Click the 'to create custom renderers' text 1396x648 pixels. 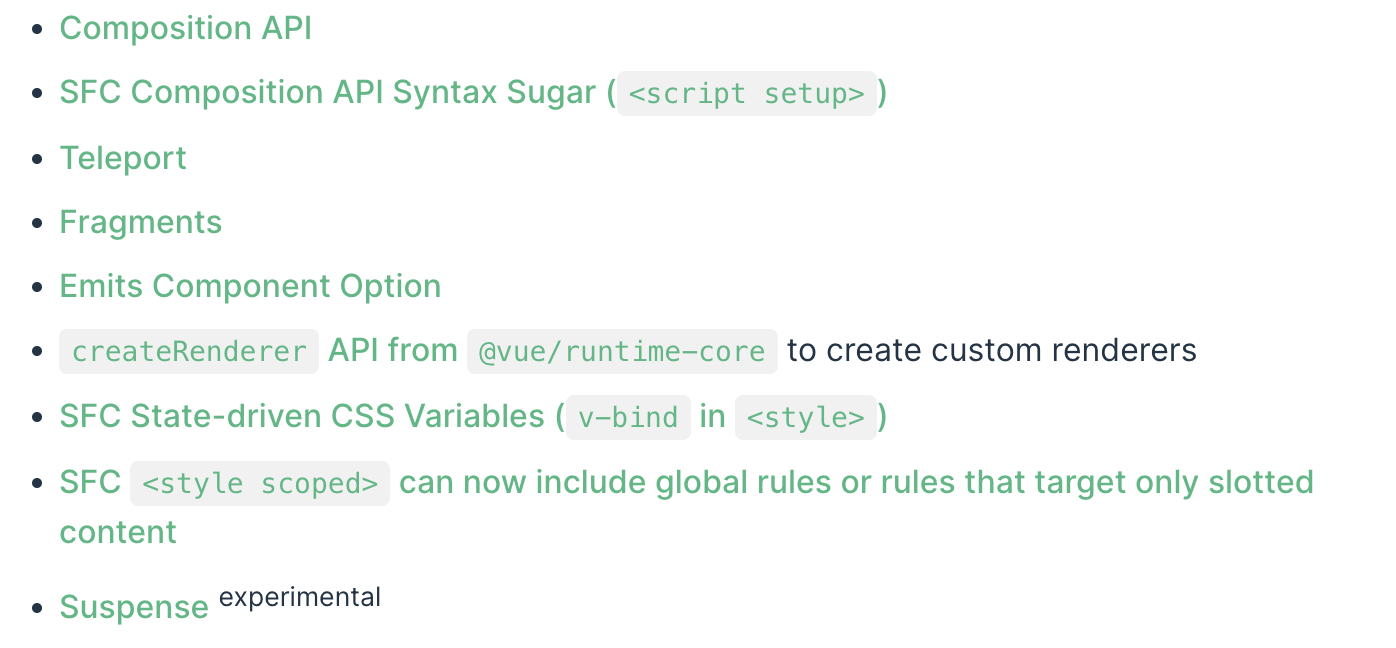(x=992, y=351)
